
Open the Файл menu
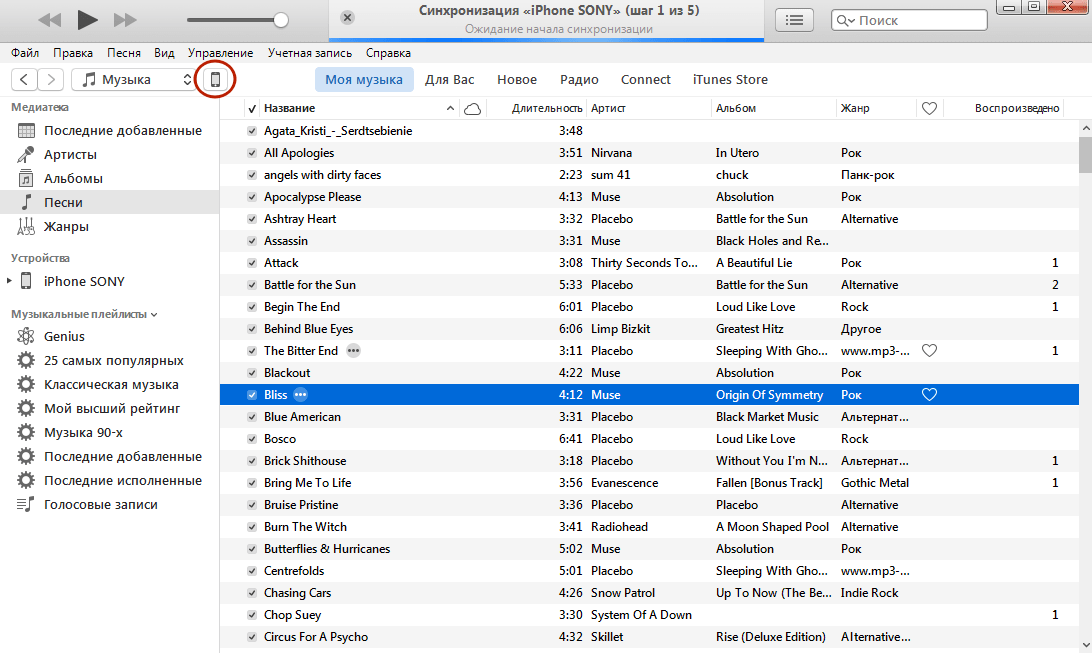click(x=25, y=53)
